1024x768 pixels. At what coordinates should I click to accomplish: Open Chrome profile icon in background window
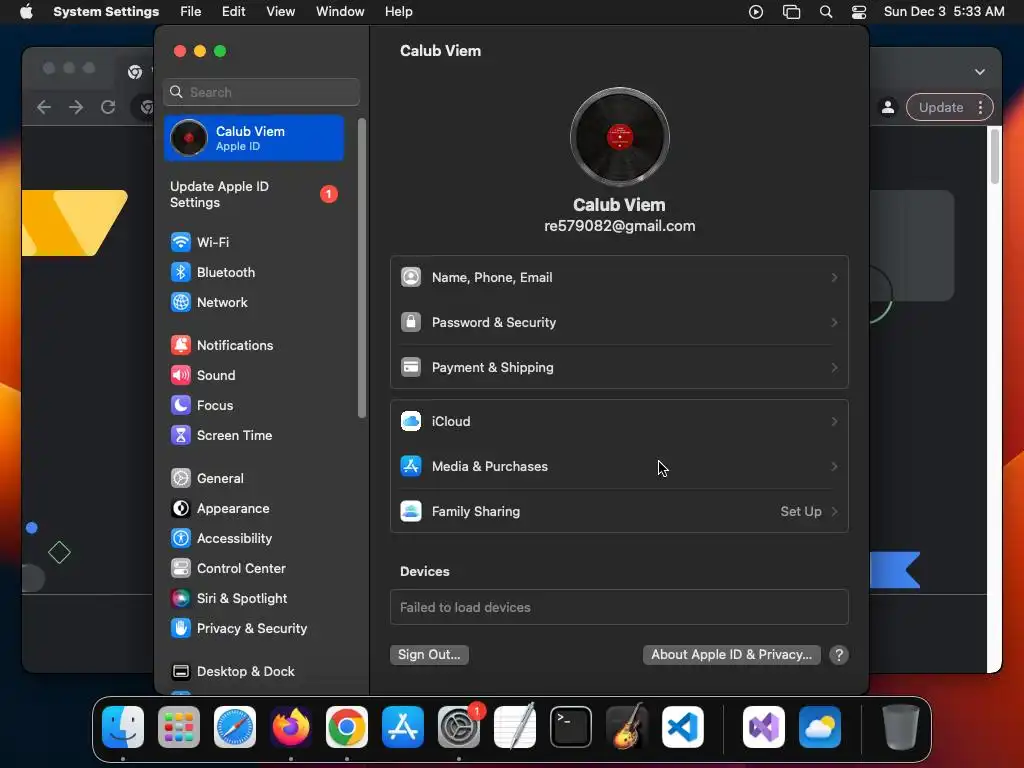click(888, 107)
